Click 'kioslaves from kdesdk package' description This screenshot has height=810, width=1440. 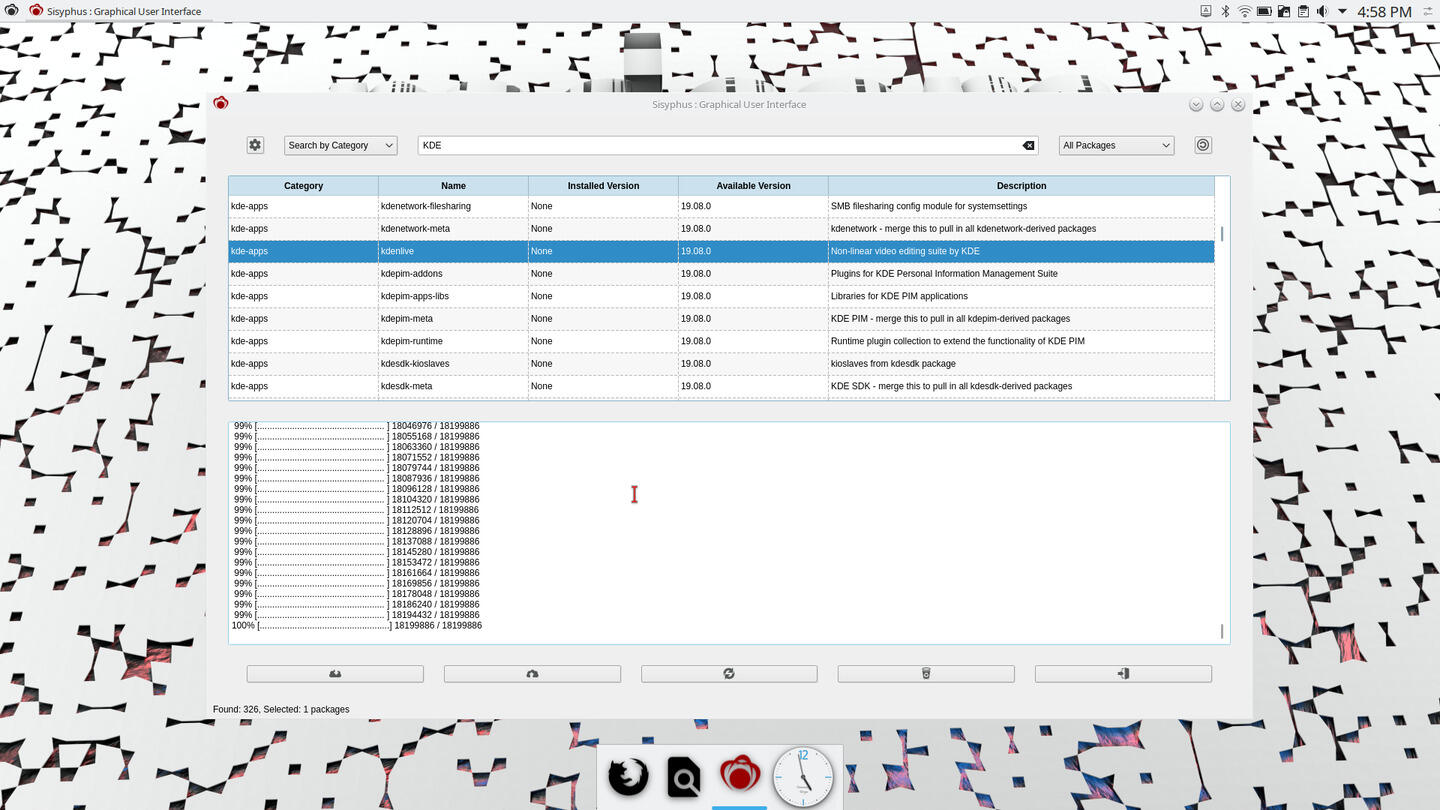(x=893, y=363)
